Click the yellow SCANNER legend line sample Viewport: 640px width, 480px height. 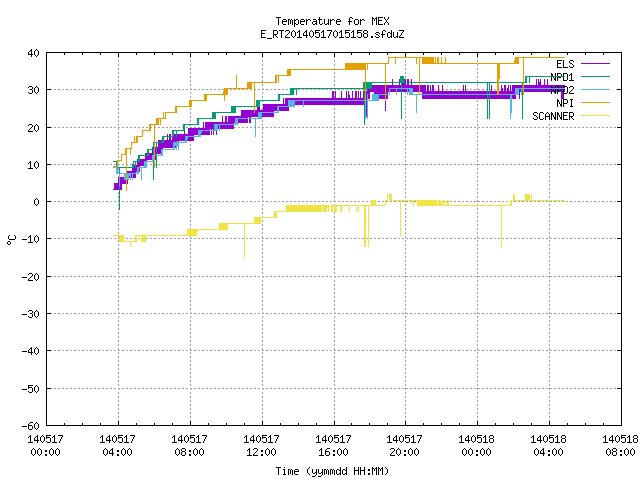[595, 116]
